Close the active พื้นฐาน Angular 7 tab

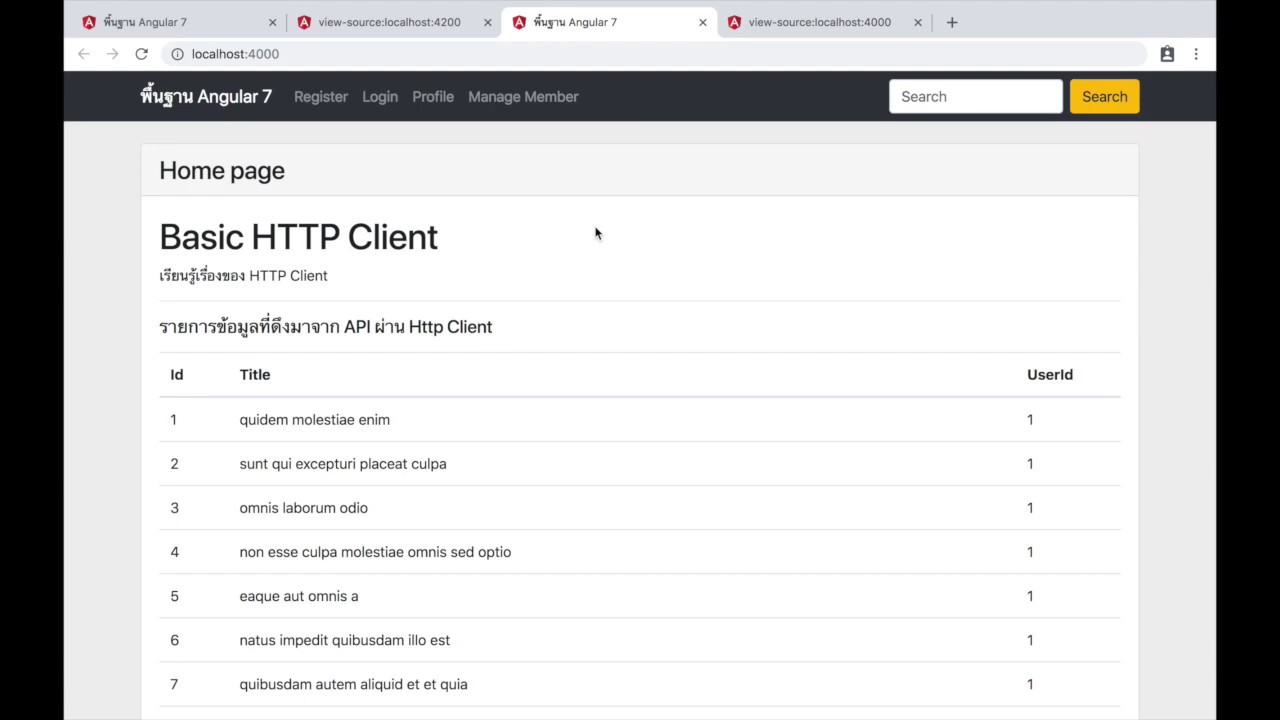coord(703,22)
